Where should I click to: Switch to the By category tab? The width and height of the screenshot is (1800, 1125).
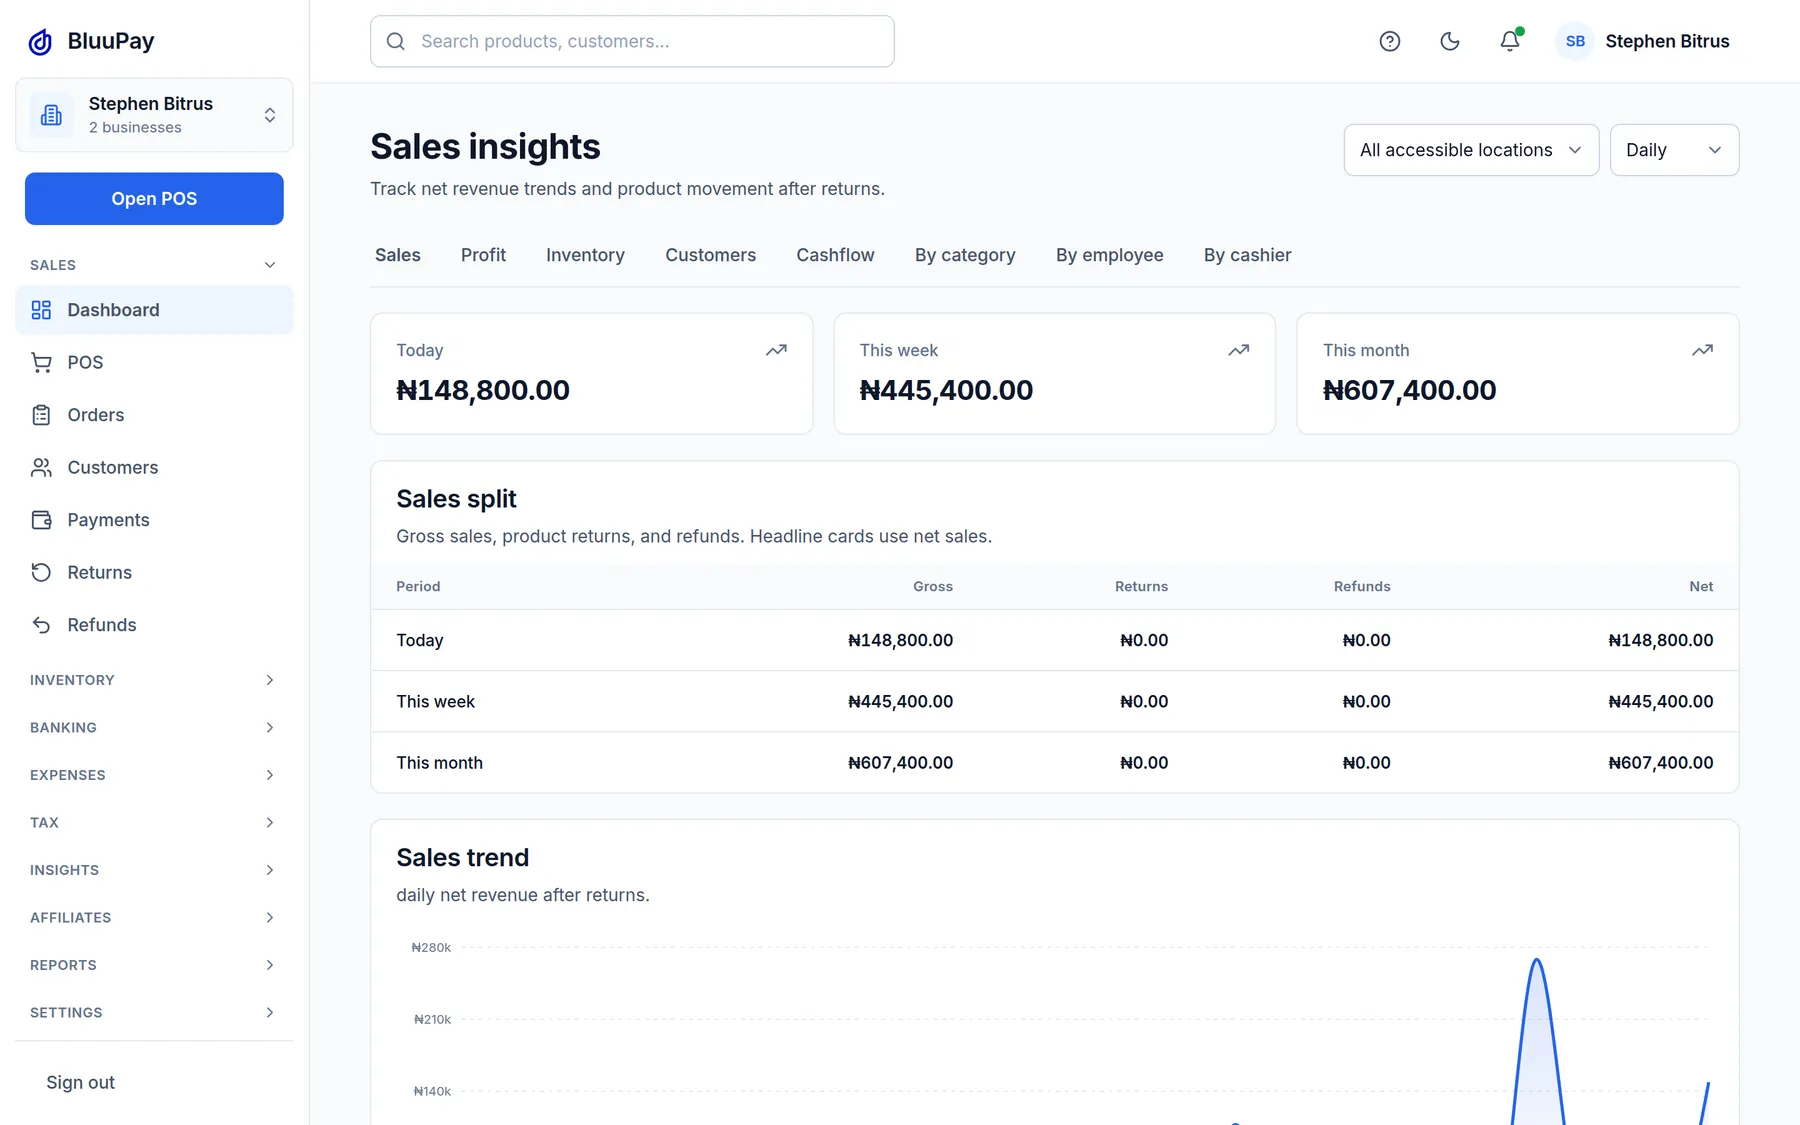(965, 255)
